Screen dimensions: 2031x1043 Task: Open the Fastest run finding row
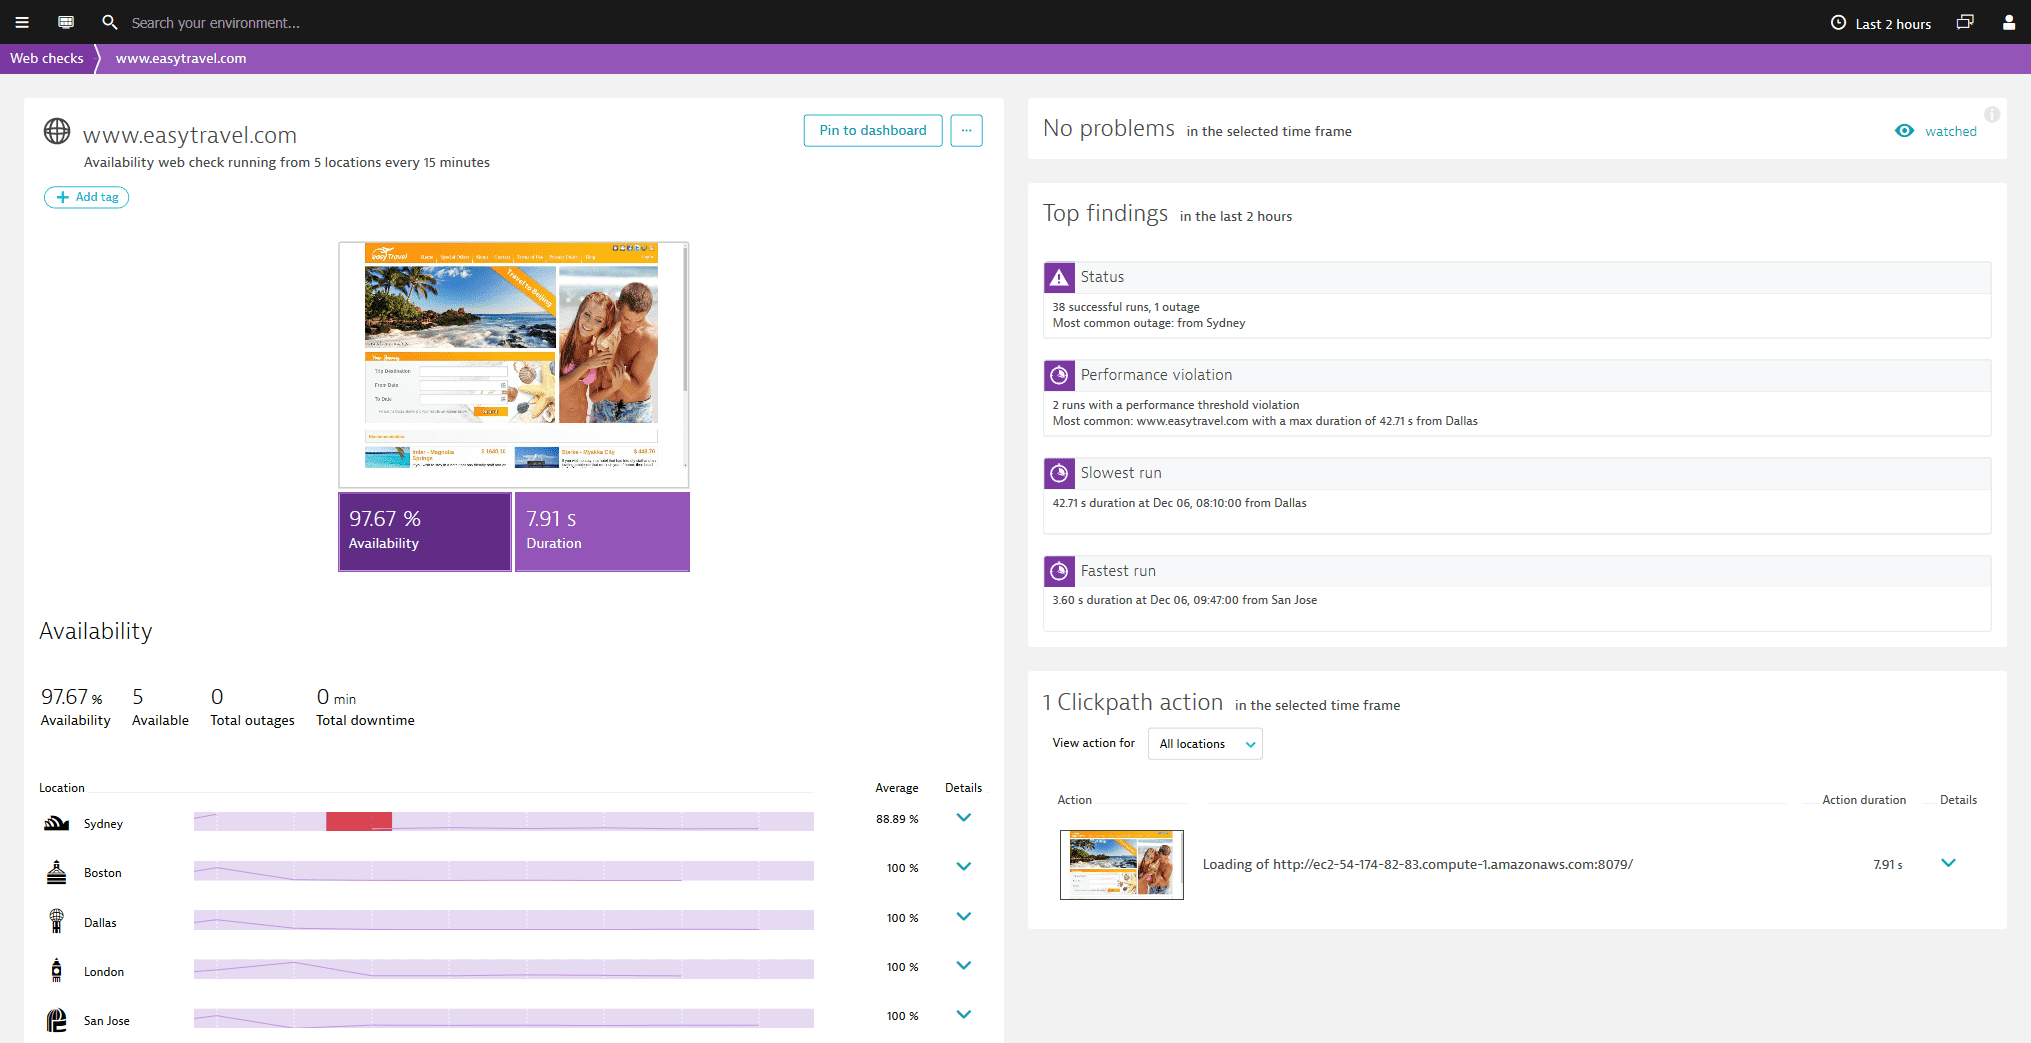[x=1517, y=594]
